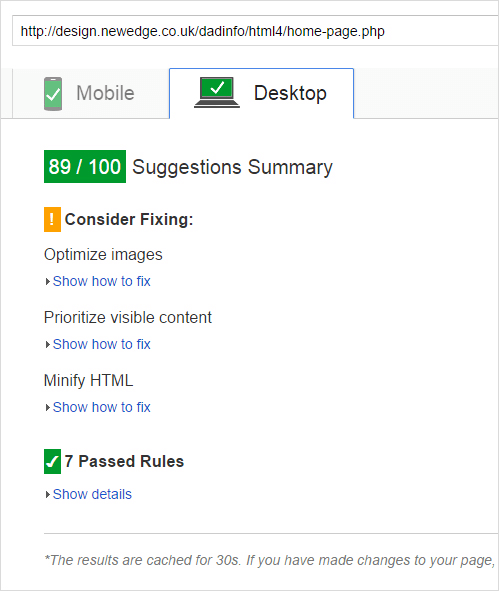
Task: Open Show how to fix under Minify HTML
Action: coord(101,407)
